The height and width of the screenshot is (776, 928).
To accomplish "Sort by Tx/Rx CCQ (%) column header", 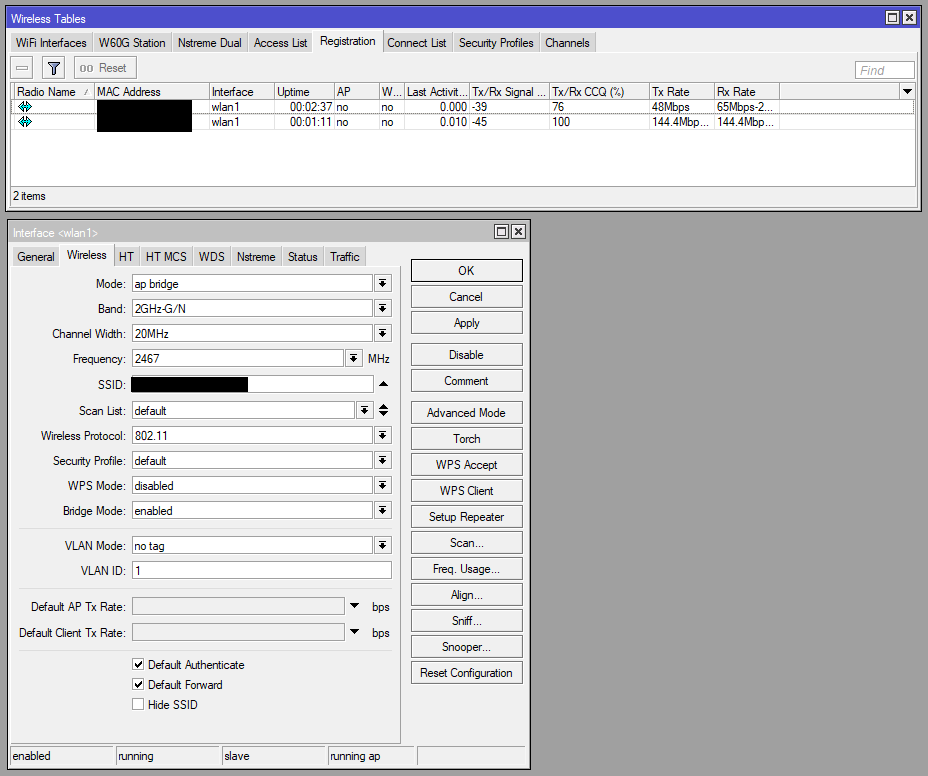I will pos(599,92).
